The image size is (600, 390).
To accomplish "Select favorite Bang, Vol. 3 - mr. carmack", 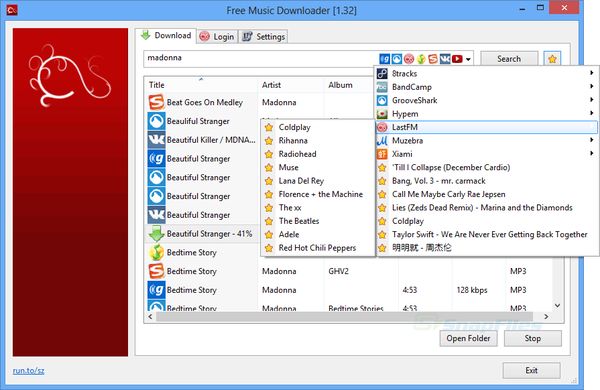I will 486,181.
